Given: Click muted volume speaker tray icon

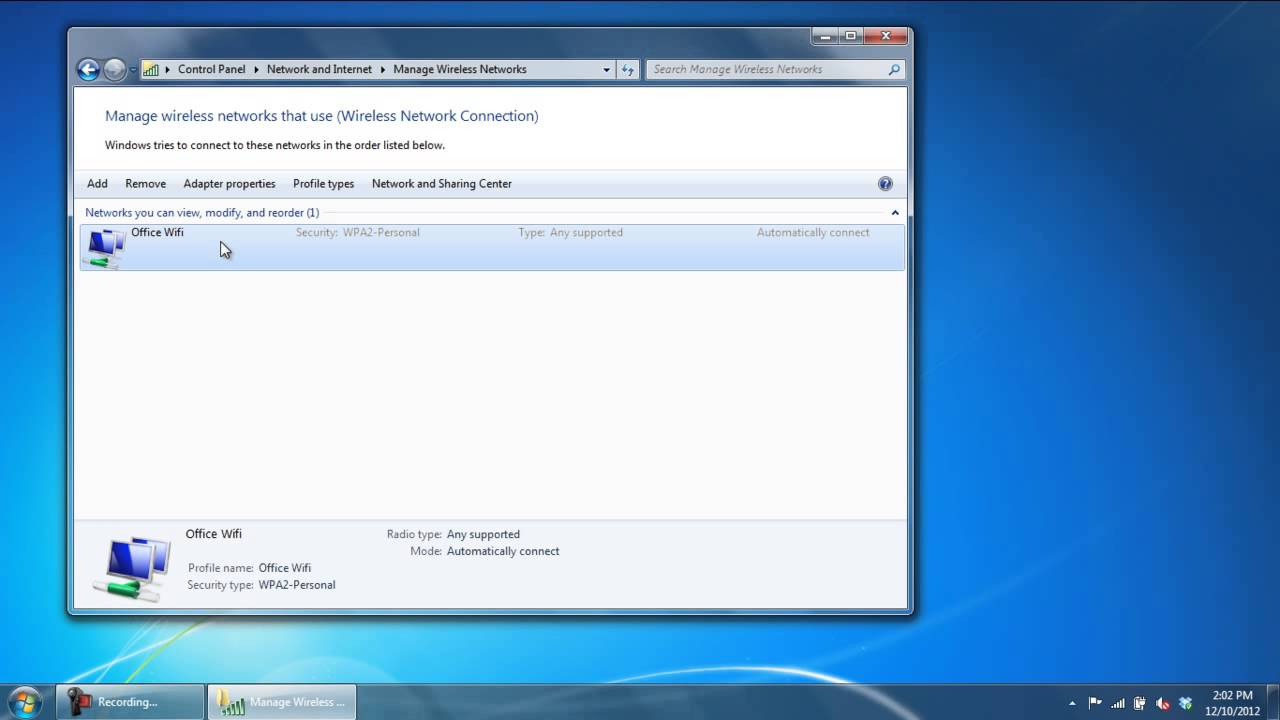Looking at the screenshot, I should (x=1162, y=703).
